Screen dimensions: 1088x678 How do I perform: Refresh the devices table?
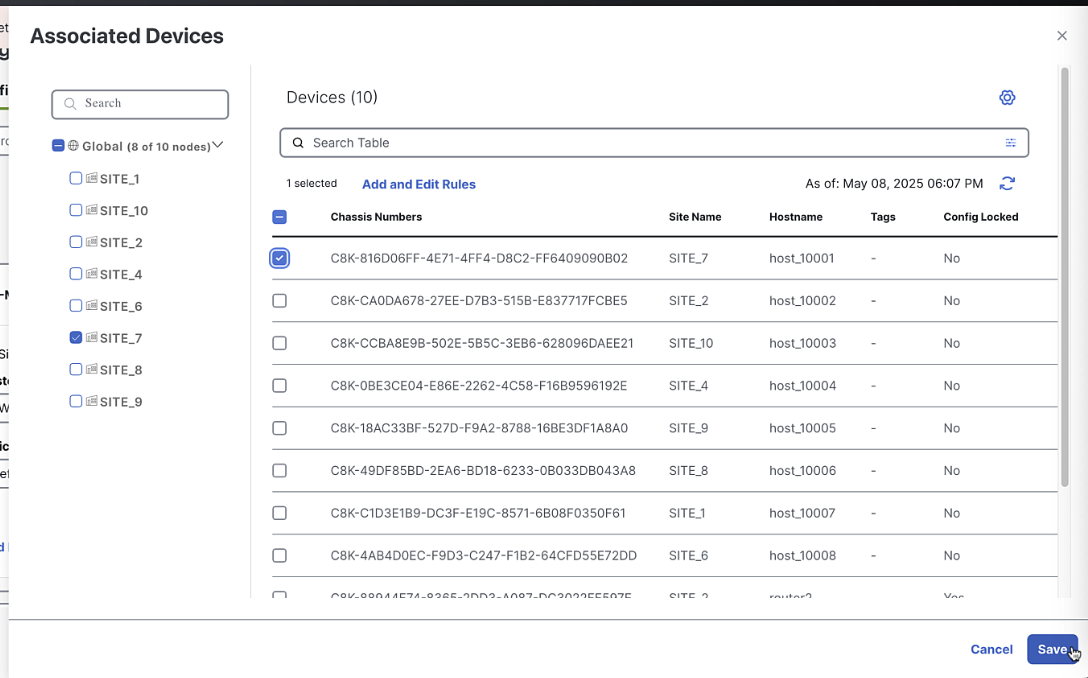(1007, 183)
